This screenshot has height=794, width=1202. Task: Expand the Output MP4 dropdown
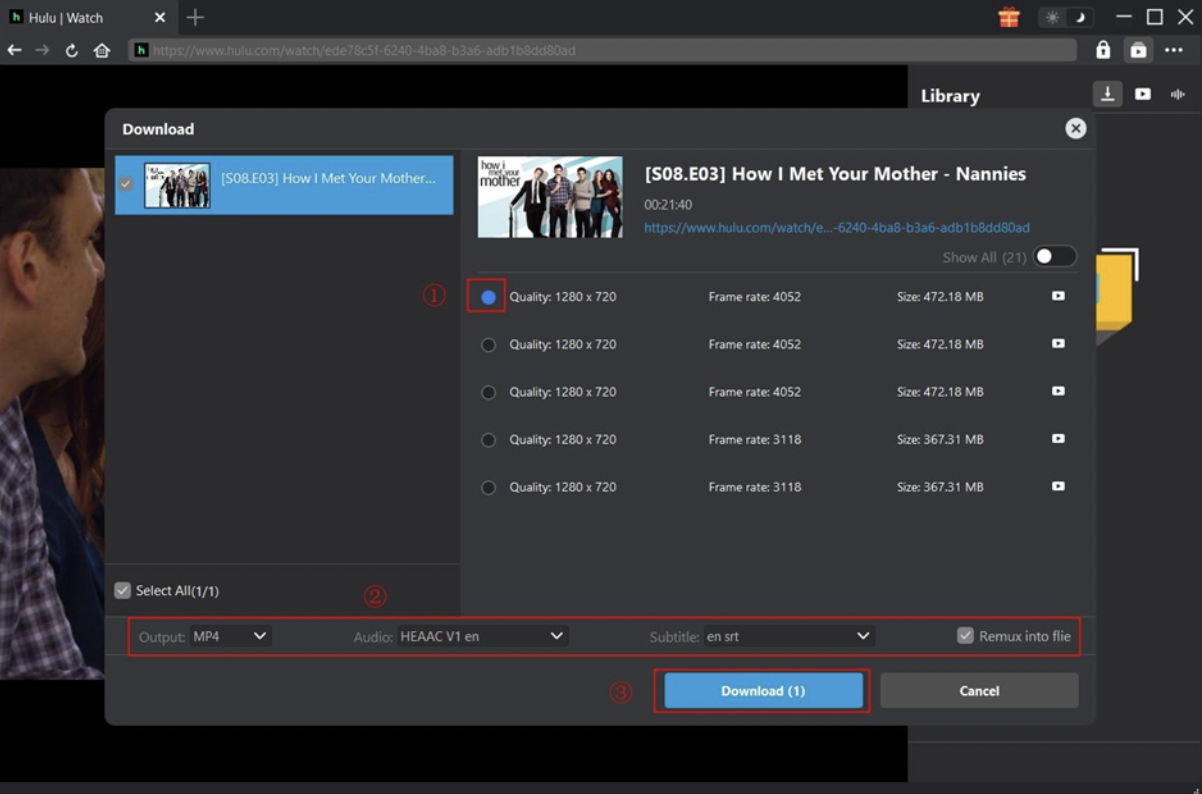[x=231, y=636]
